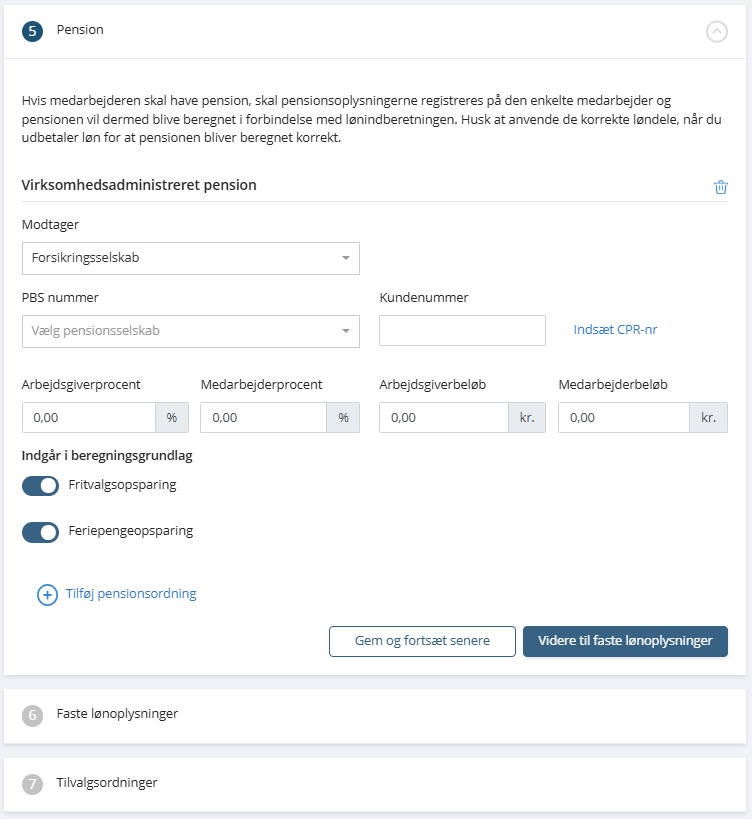Click the step 5 number badge

tap(32, 31)
